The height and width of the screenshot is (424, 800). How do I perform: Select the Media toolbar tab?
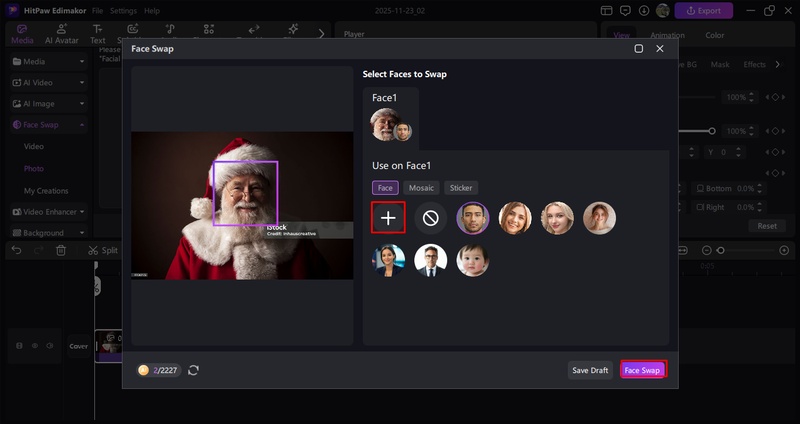[x=22, y=34]
